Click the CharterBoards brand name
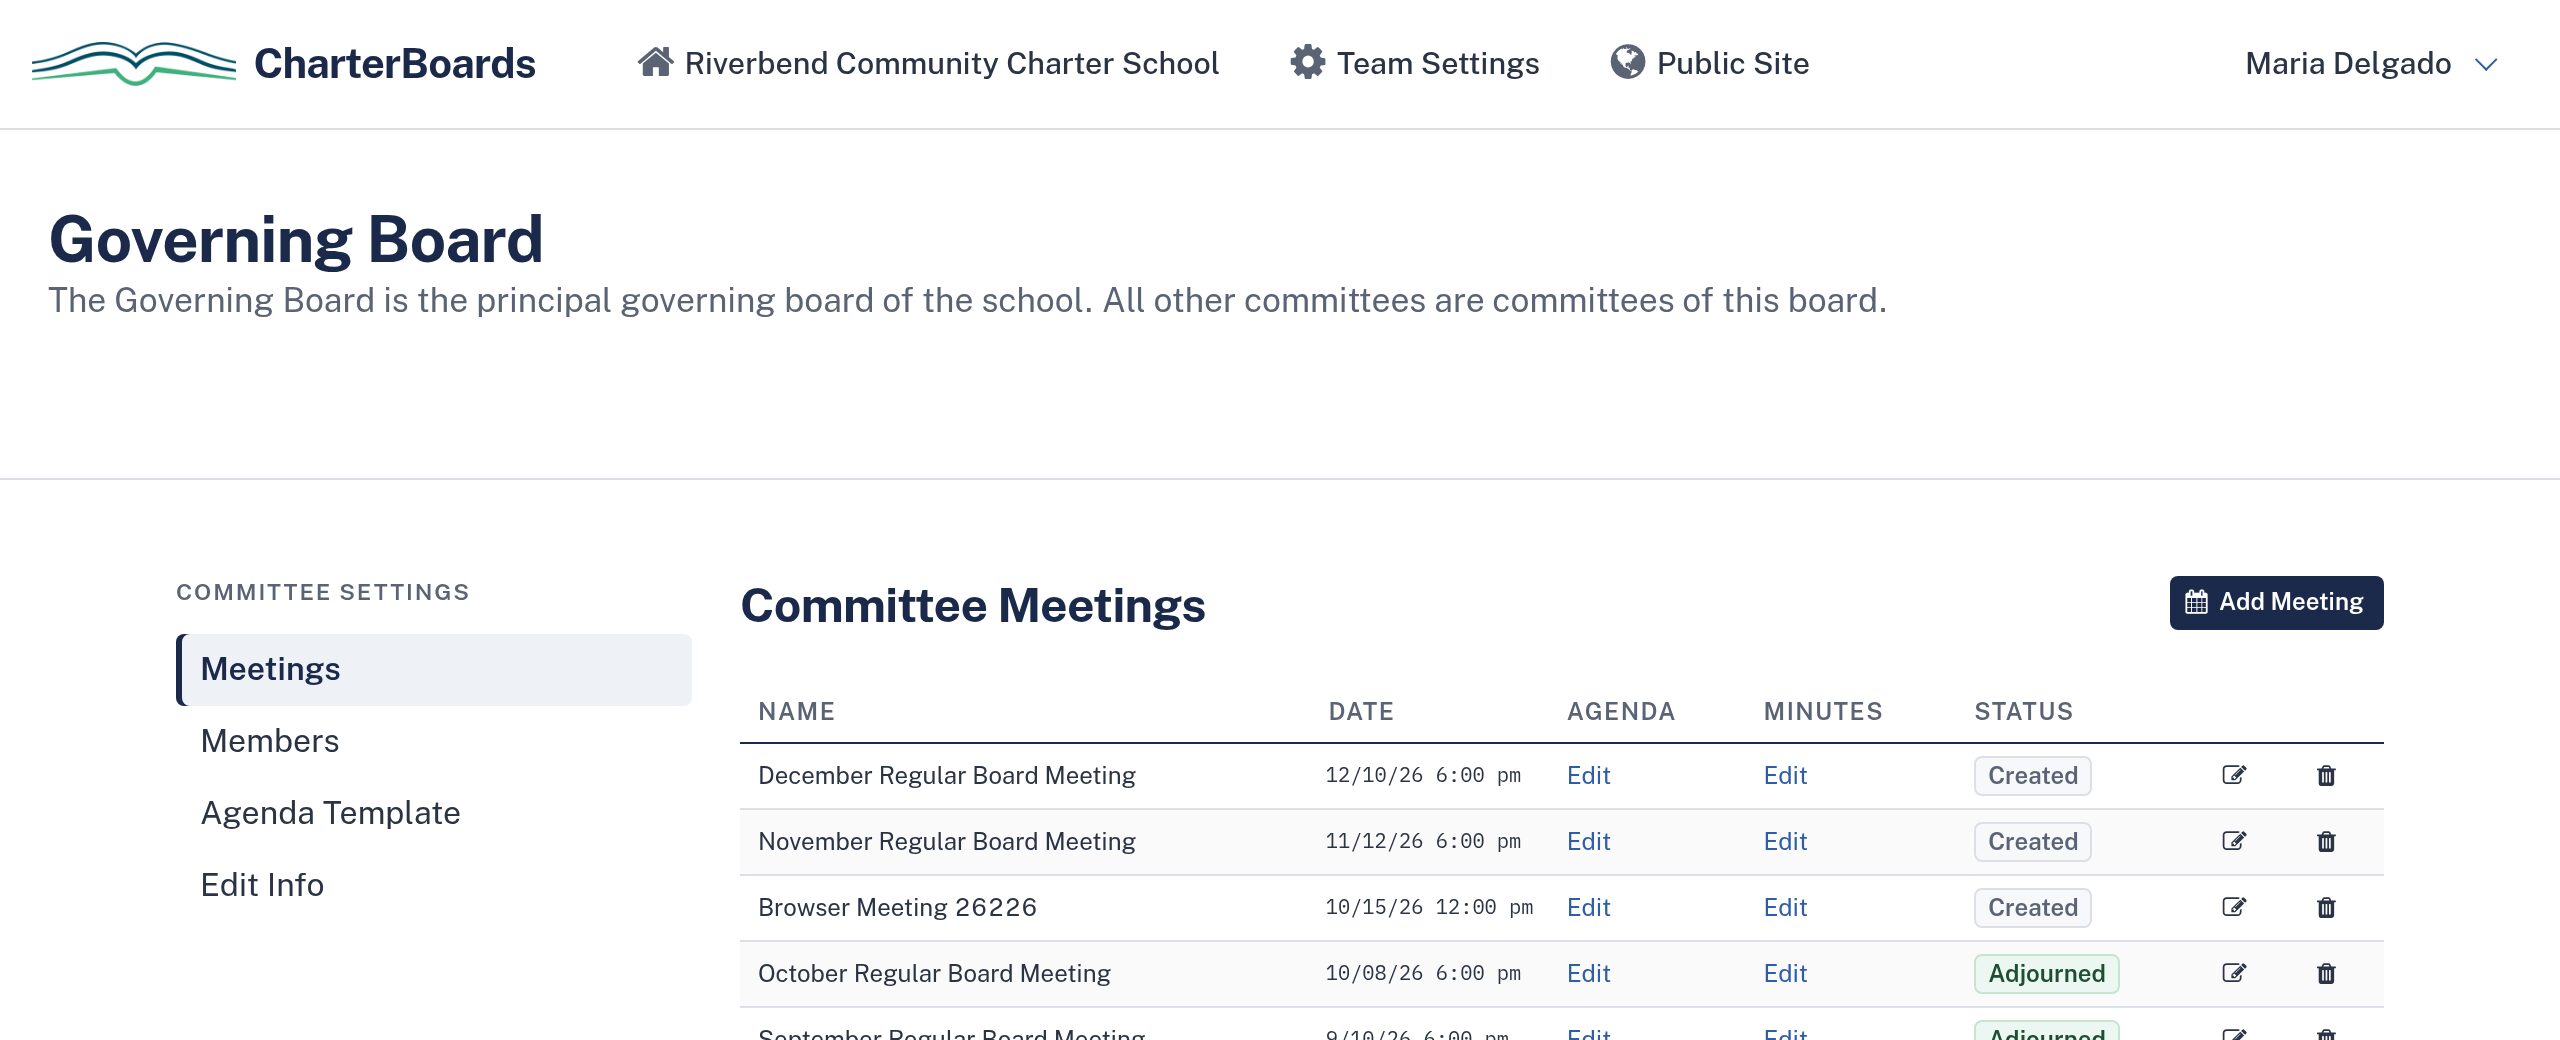The width and height of the screenshot is (2560, 1040). pos(395,63)
